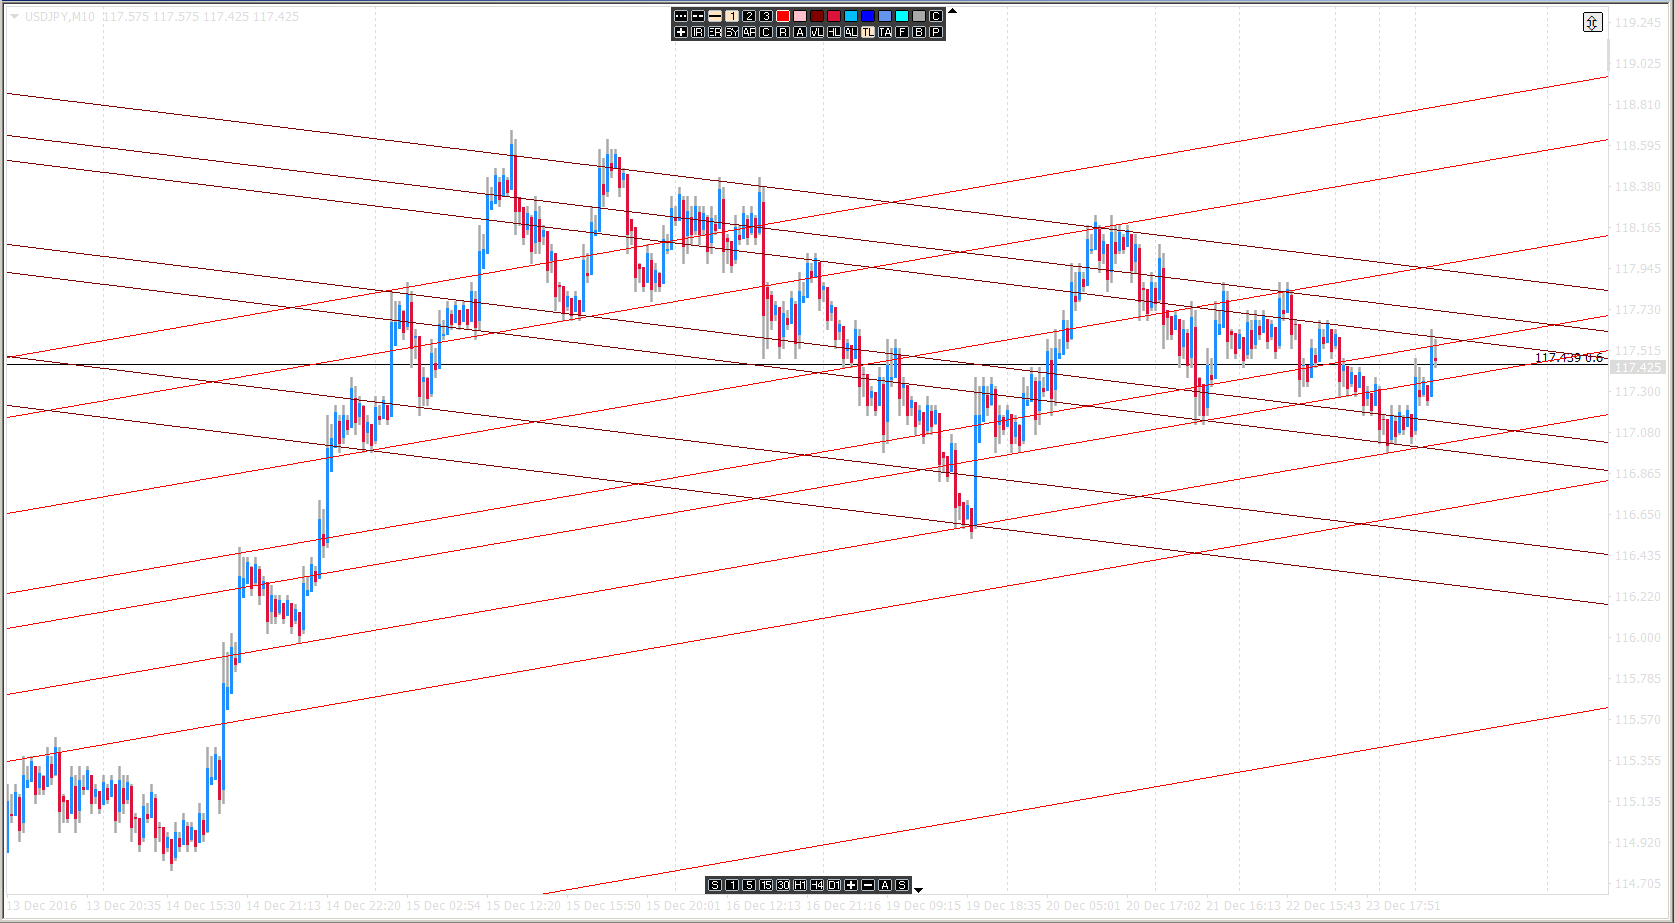The height and width of the screenshot is (923, 1675).
Task: Click the 23 Dec 17:51 time axis label
Action: tap(1404, 906)
